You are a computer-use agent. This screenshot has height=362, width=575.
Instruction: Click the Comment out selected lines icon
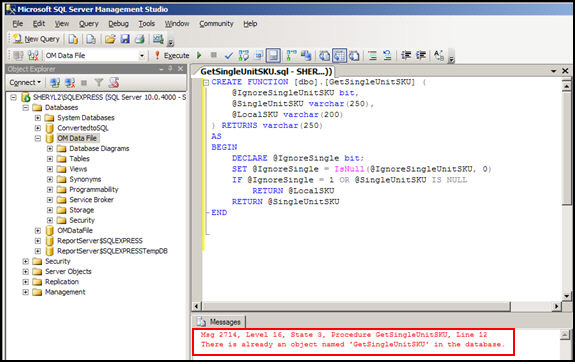pyautogui.click(x=373, y=55)
